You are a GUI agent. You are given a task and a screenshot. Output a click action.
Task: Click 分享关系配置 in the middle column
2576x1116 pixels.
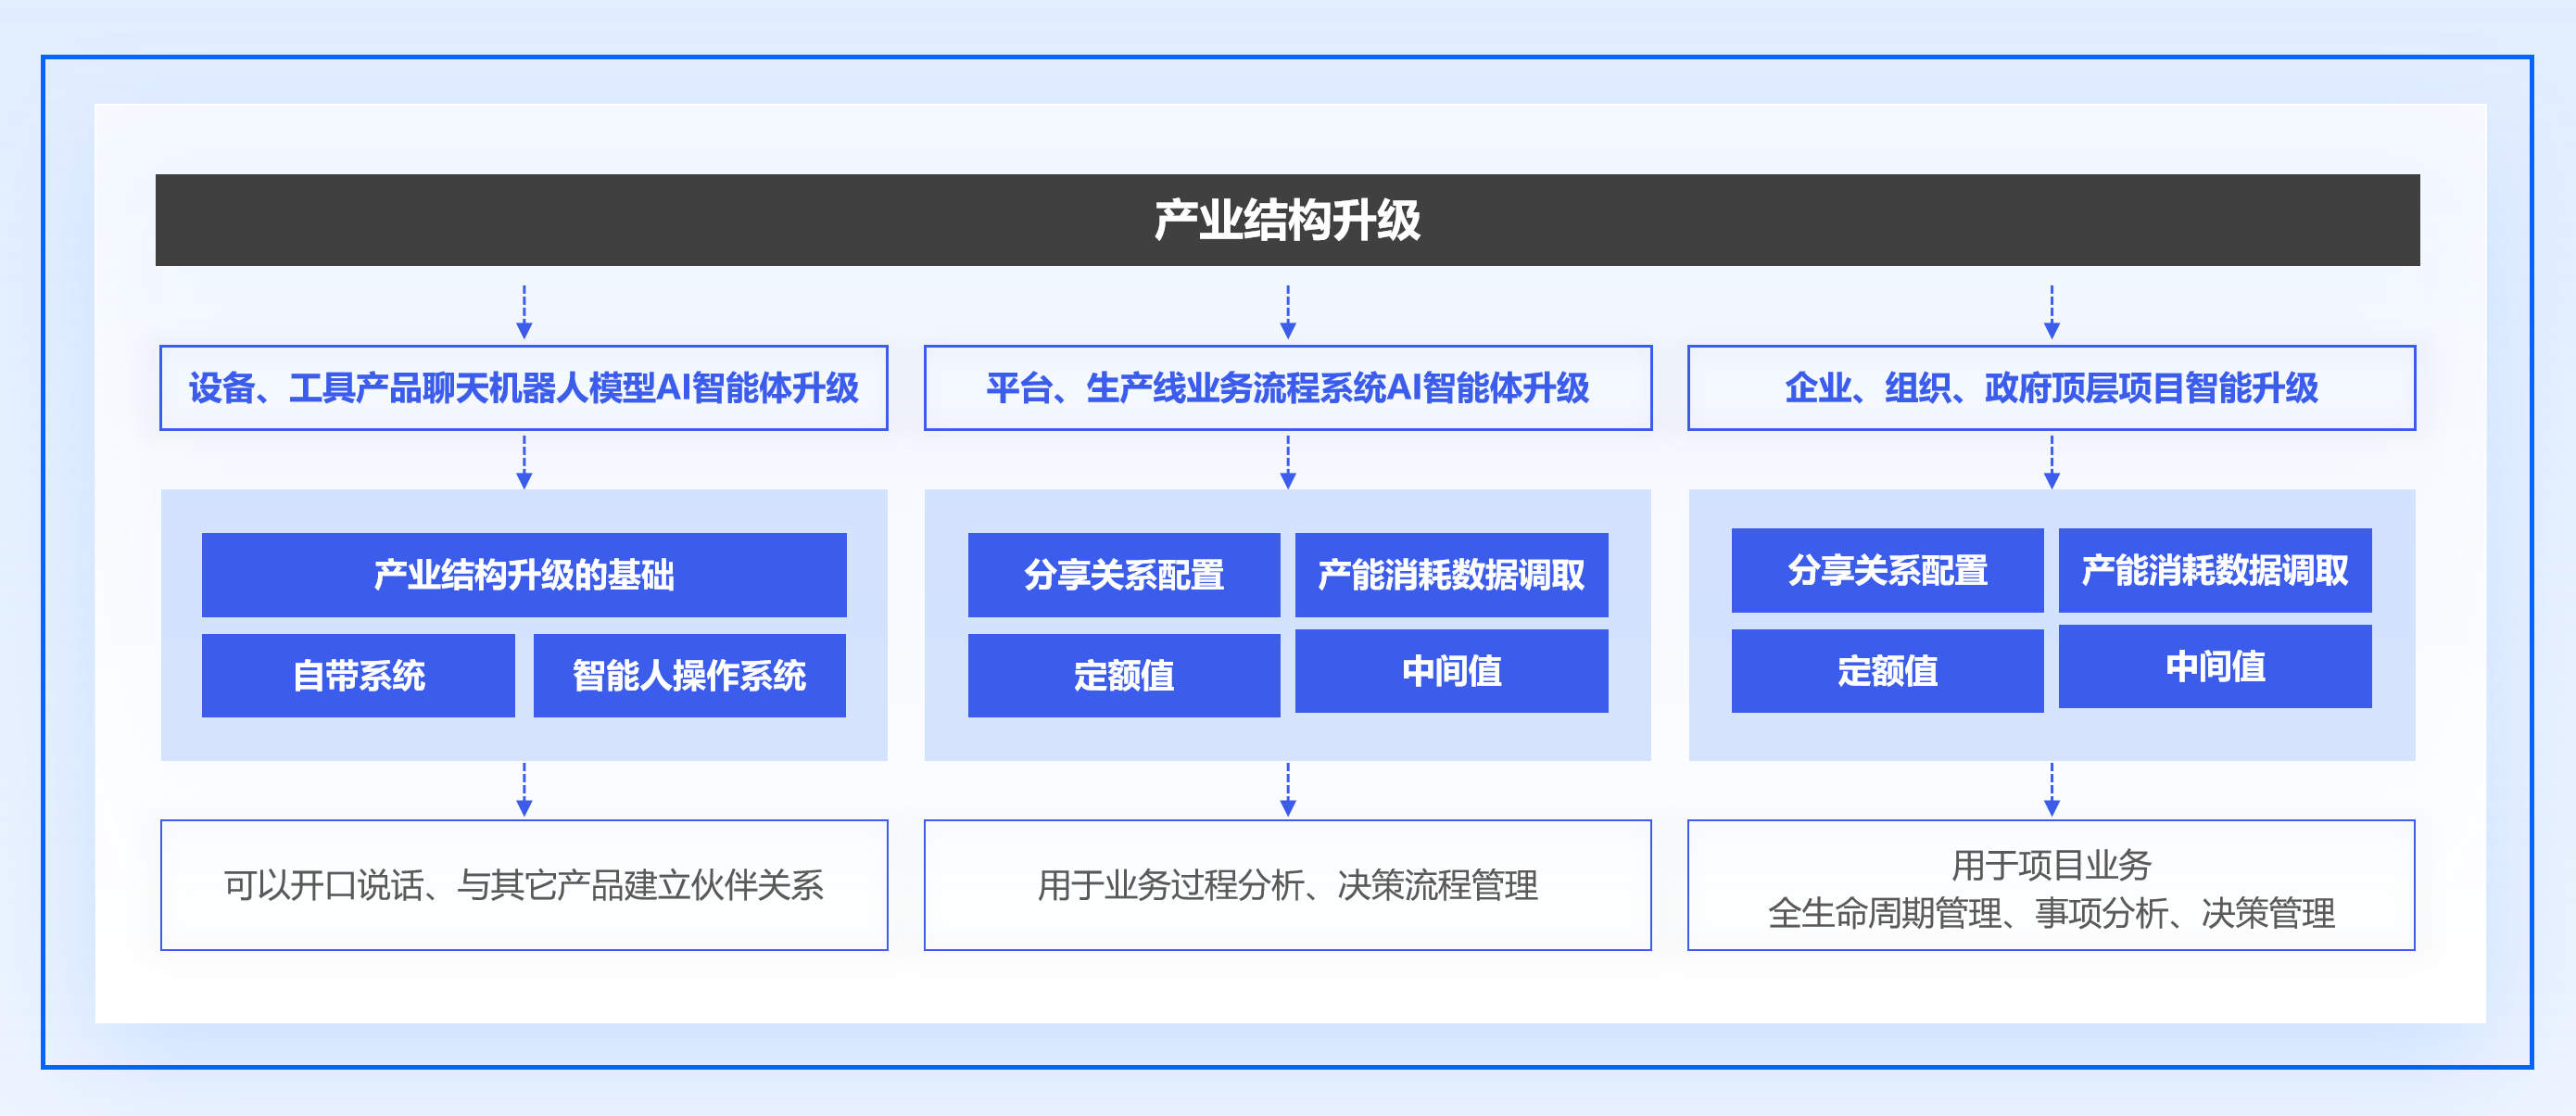point(1123,574)
